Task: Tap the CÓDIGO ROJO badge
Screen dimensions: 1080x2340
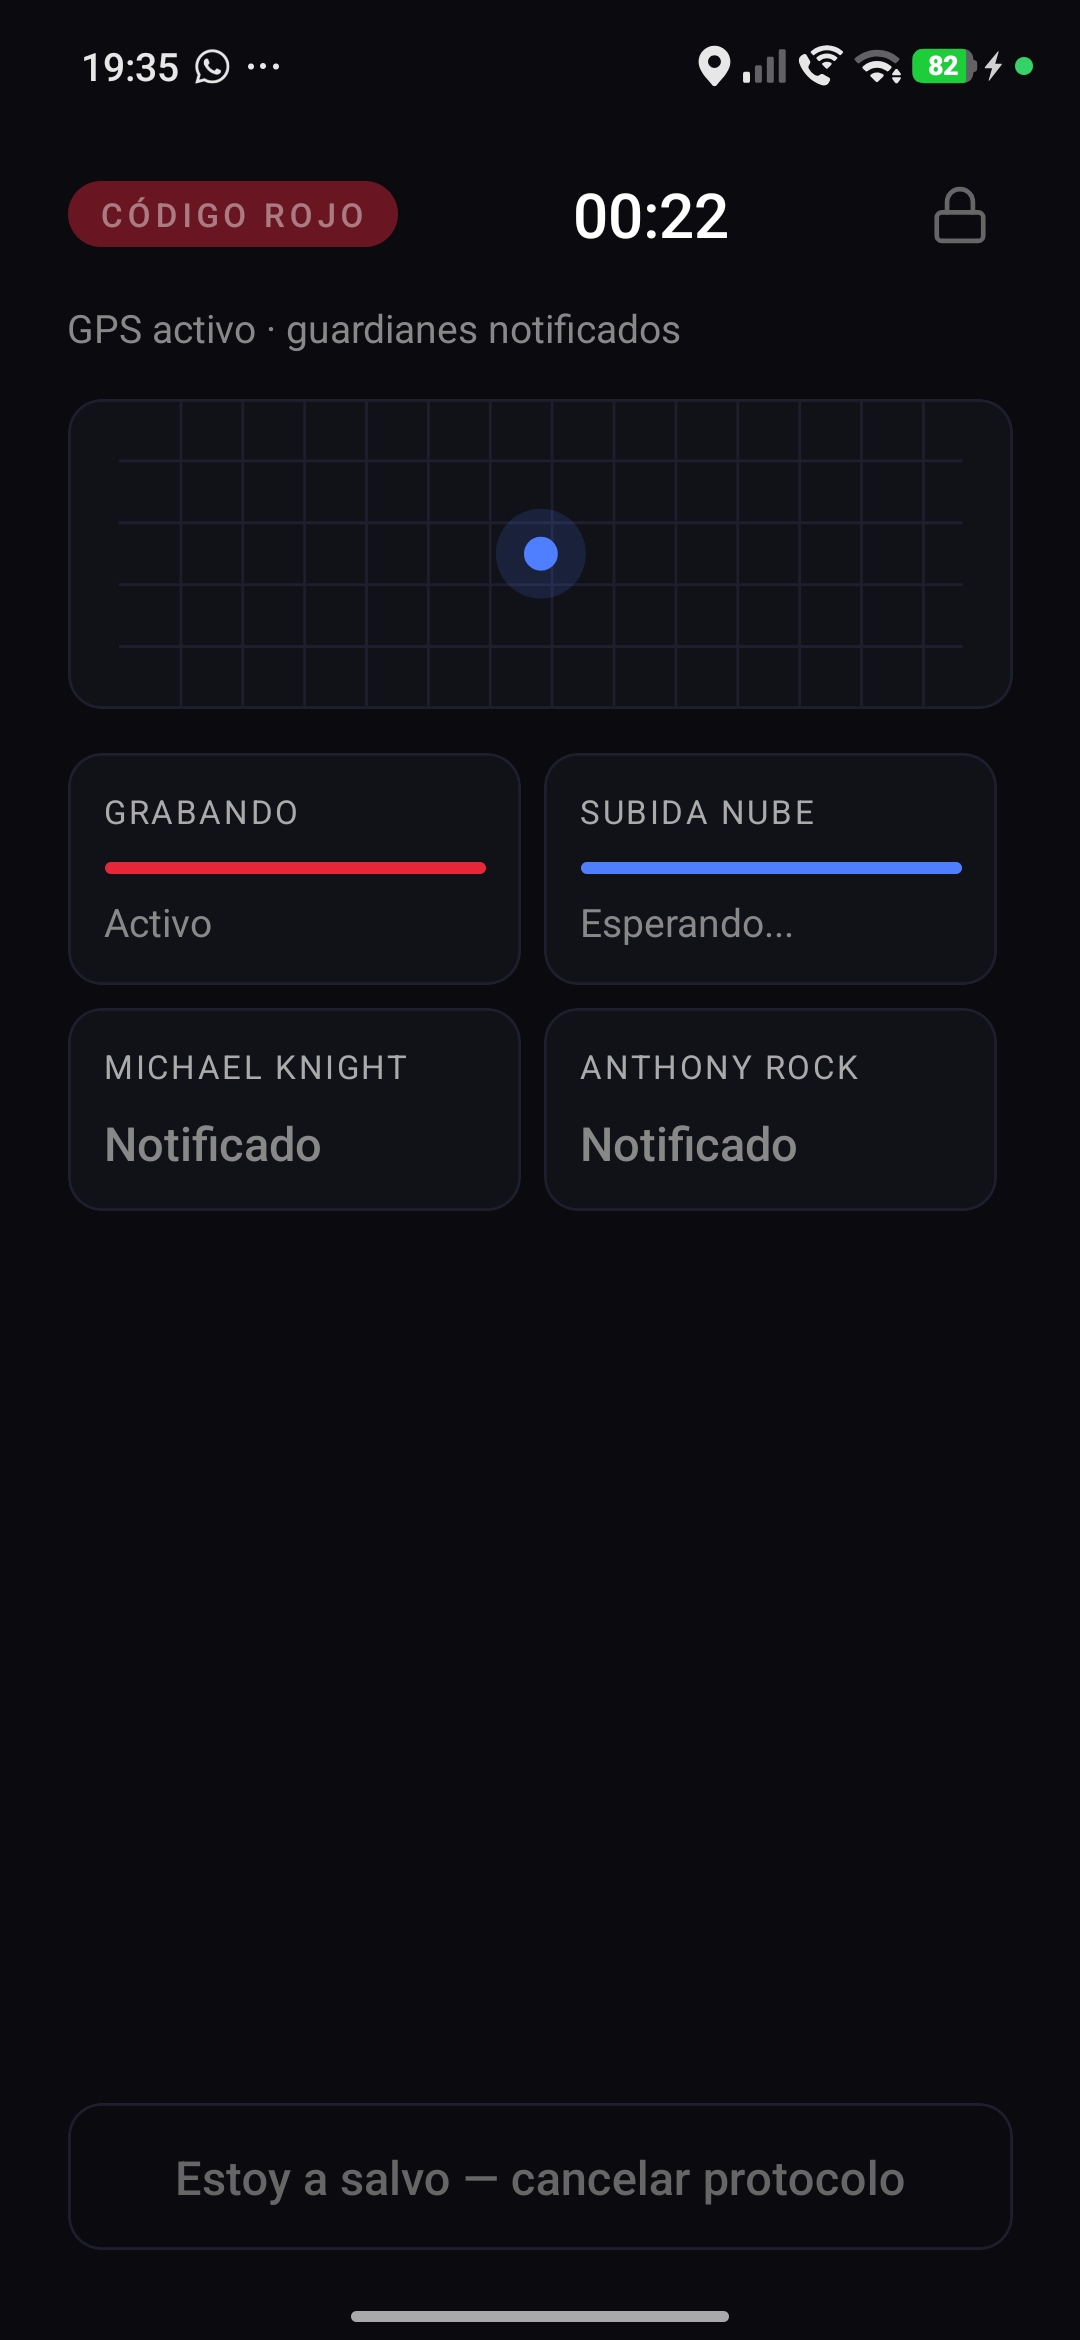Action: (x=233, y=214)
